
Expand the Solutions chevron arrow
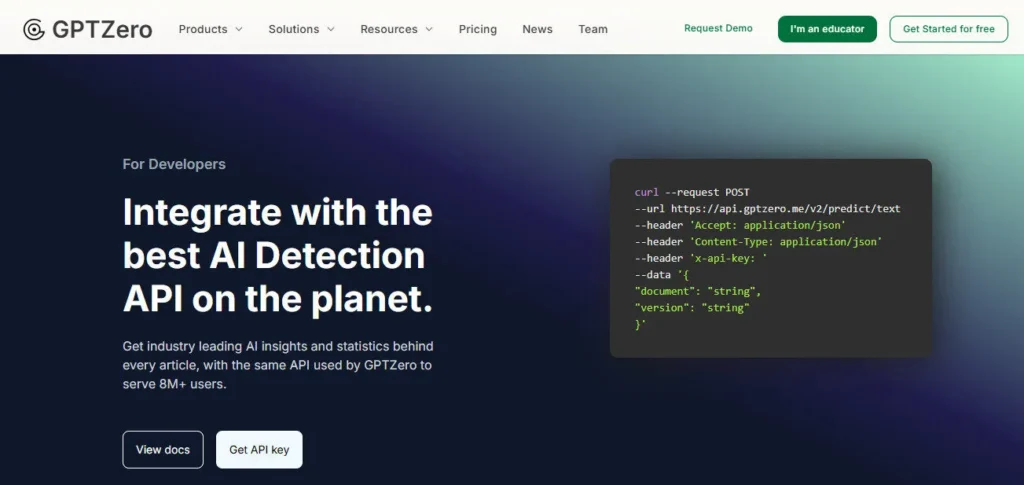point(330,29)
